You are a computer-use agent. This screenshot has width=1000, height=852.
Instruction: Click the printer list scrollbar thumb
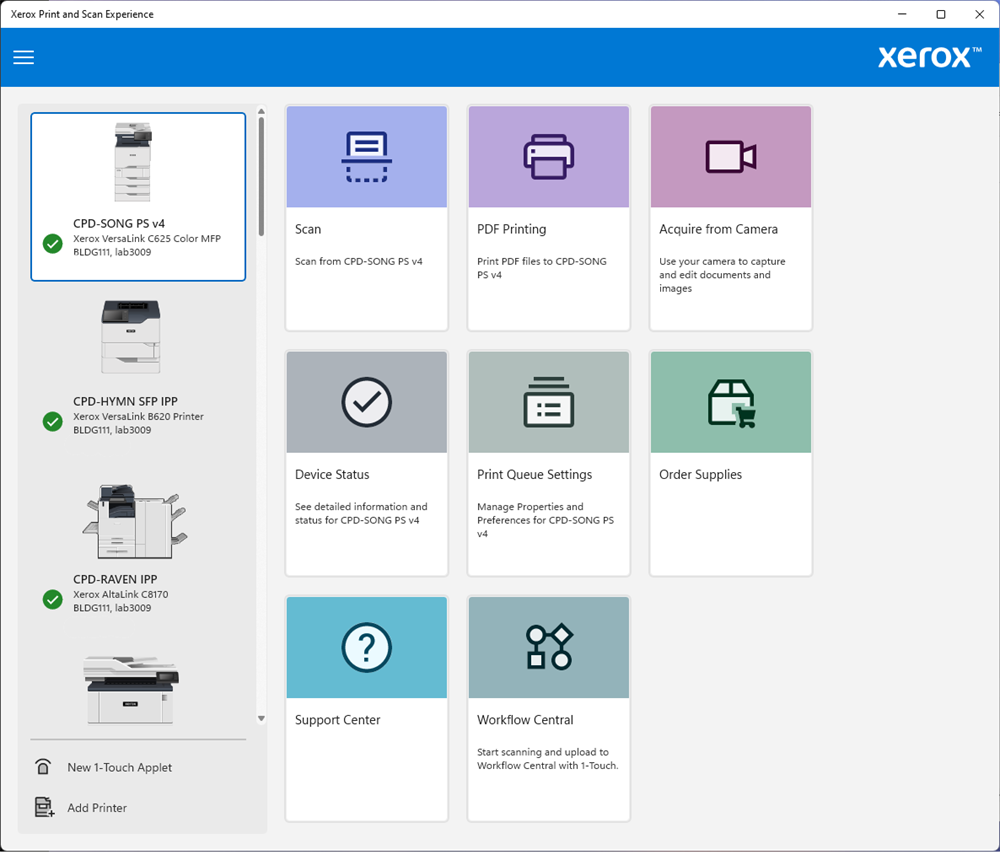261,177
